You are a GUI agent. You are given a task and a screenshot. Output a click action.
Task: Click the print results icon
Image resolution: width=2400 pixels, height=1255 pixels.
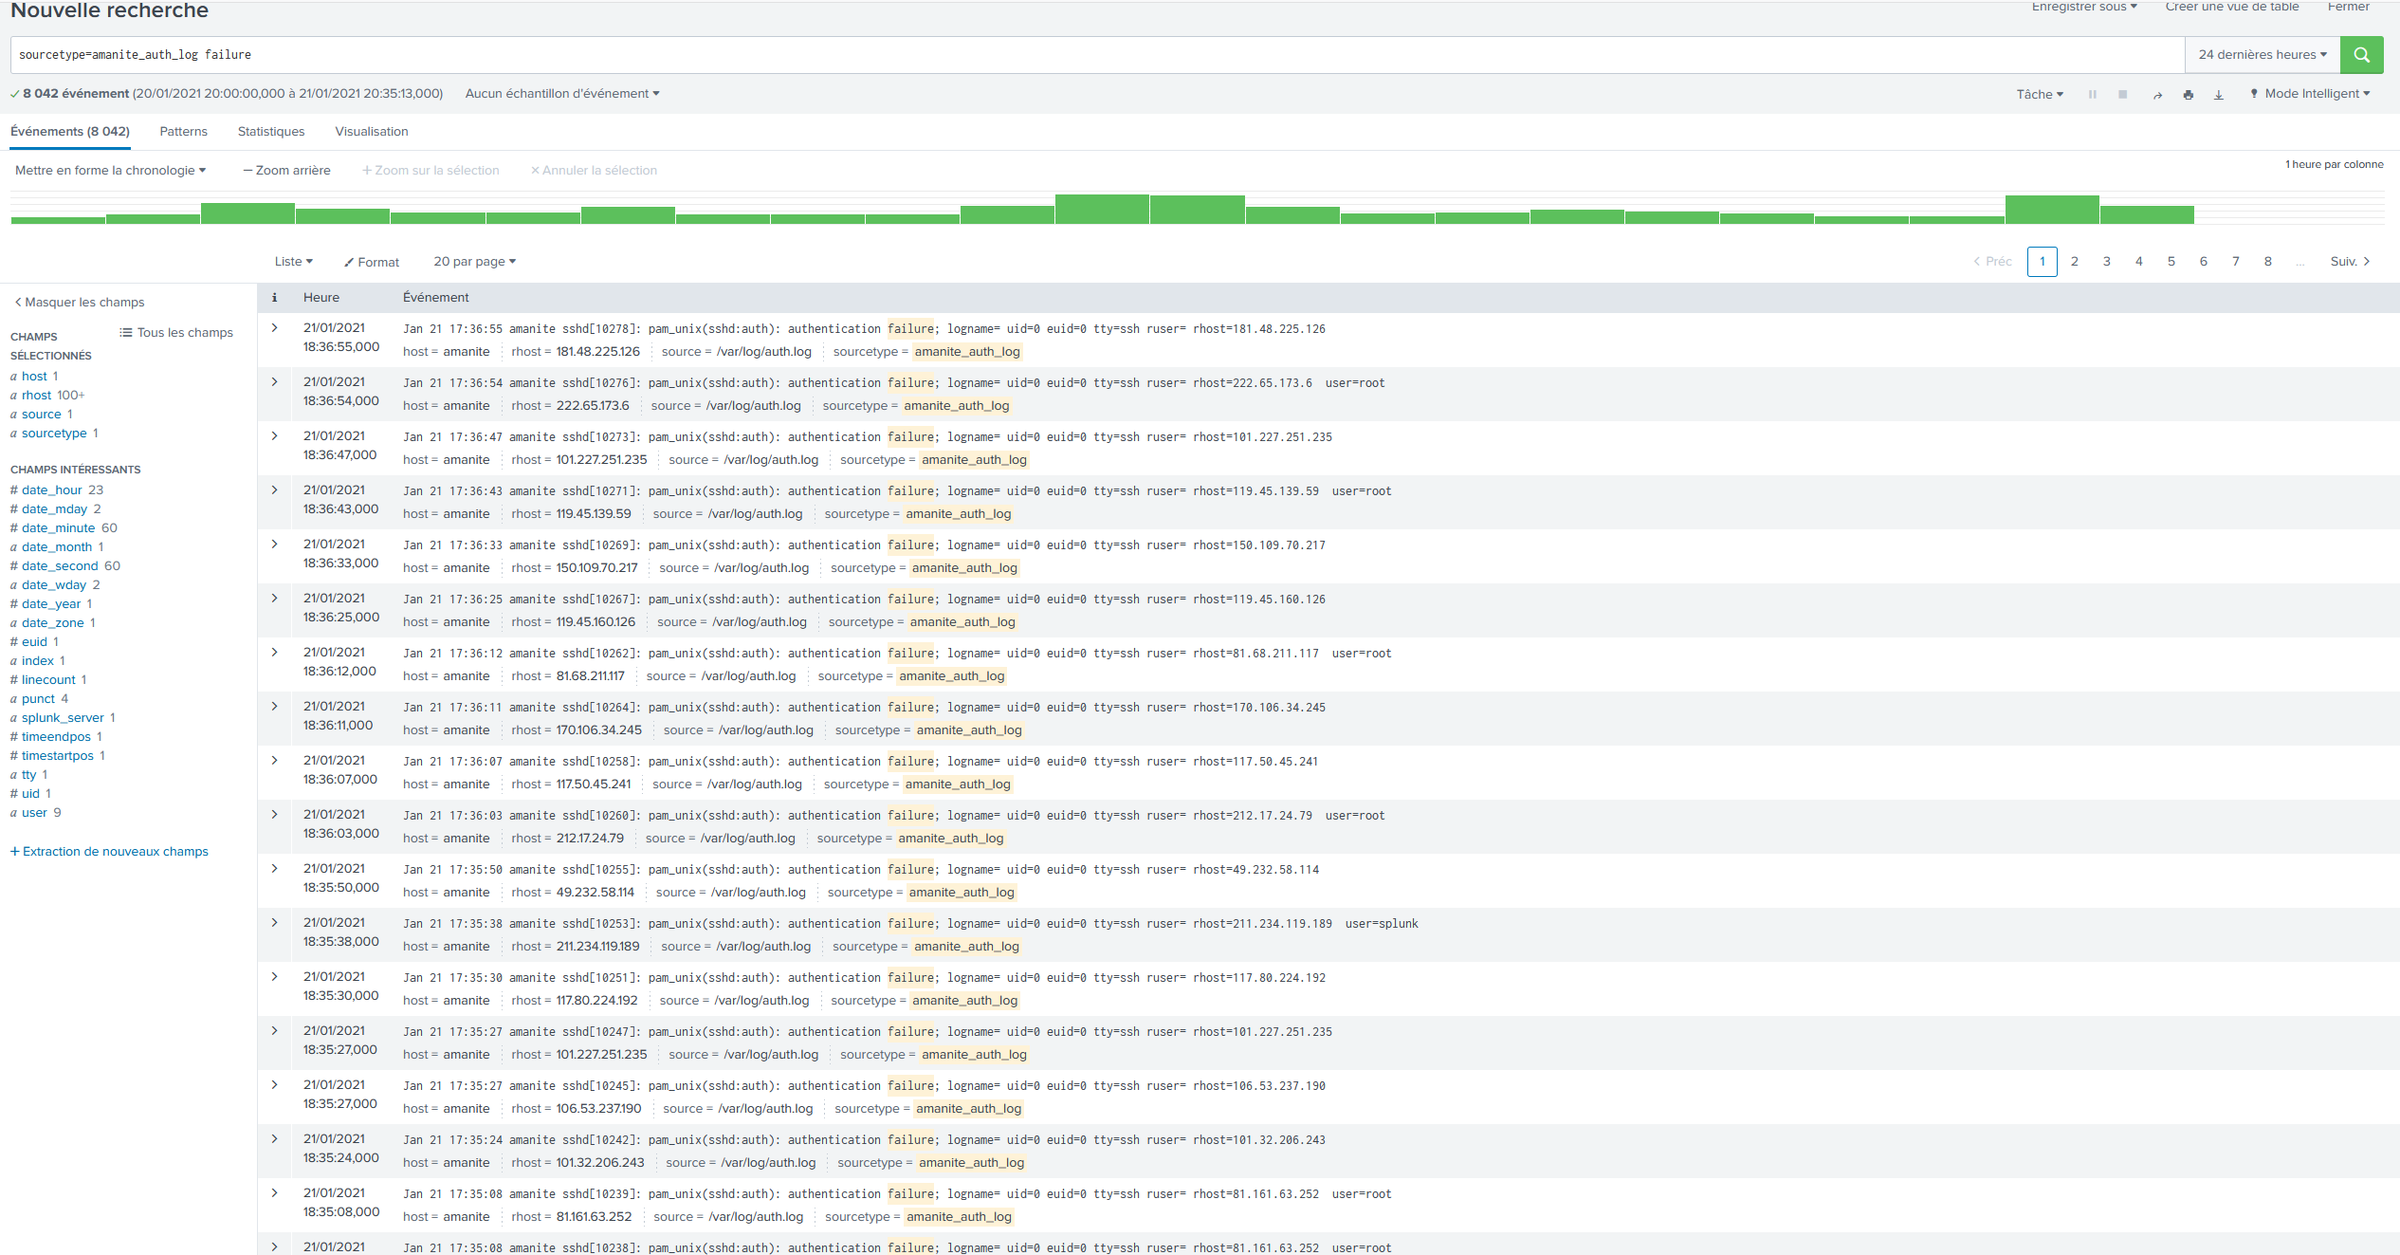coord(2188,95)
